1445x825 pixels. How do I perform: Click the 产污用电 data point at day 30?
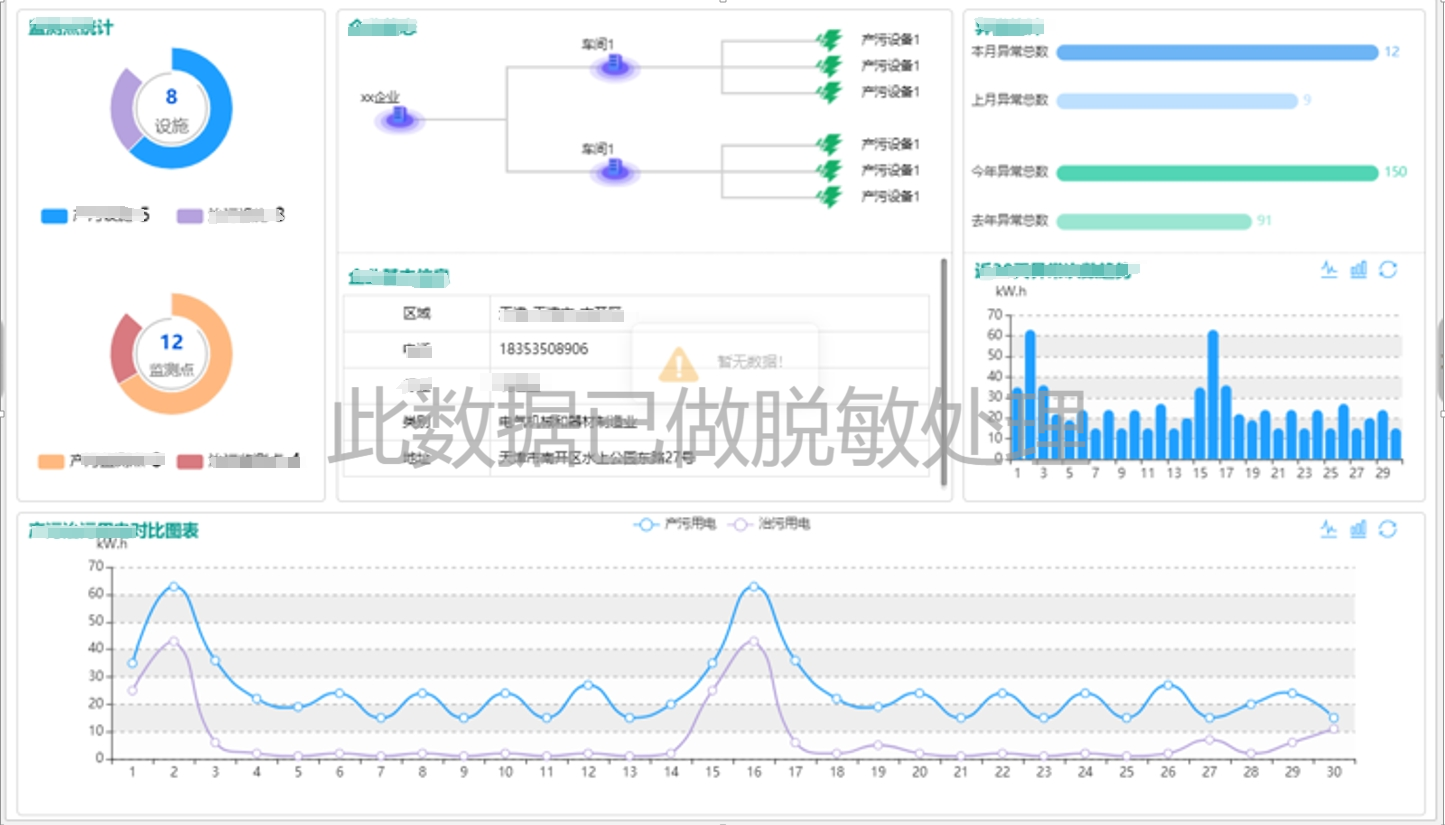(x=1334, y=718)
